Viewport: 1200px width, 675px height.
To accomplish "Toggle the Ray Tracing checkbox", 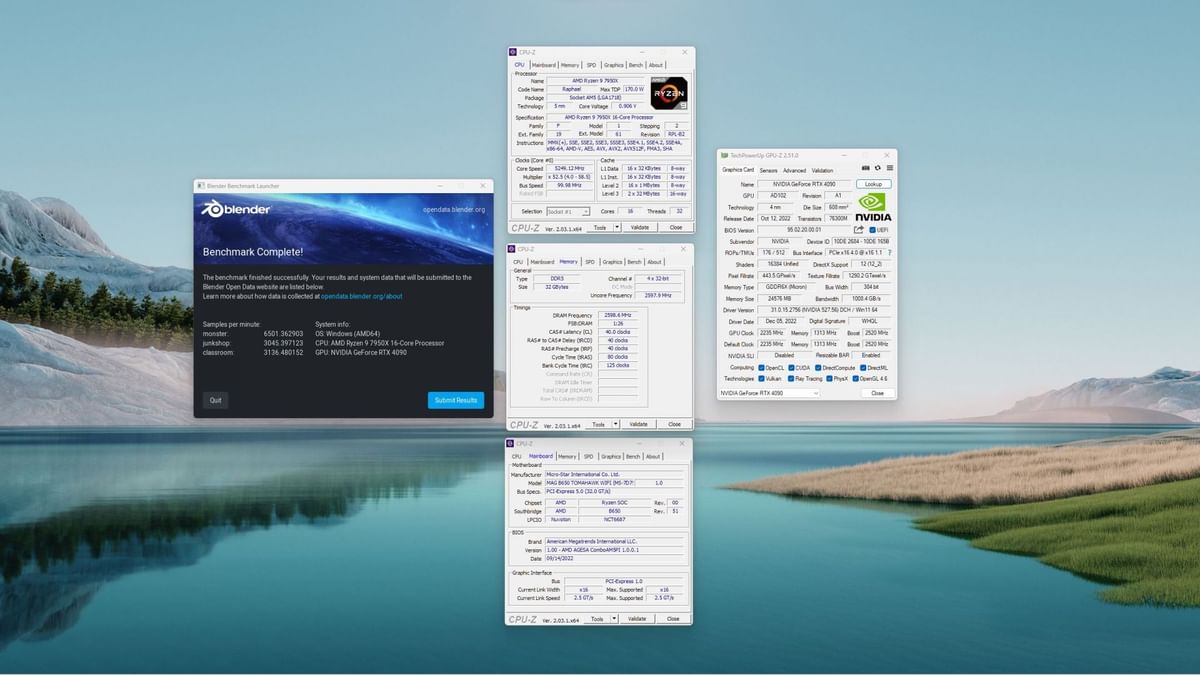I will point(791,379).
